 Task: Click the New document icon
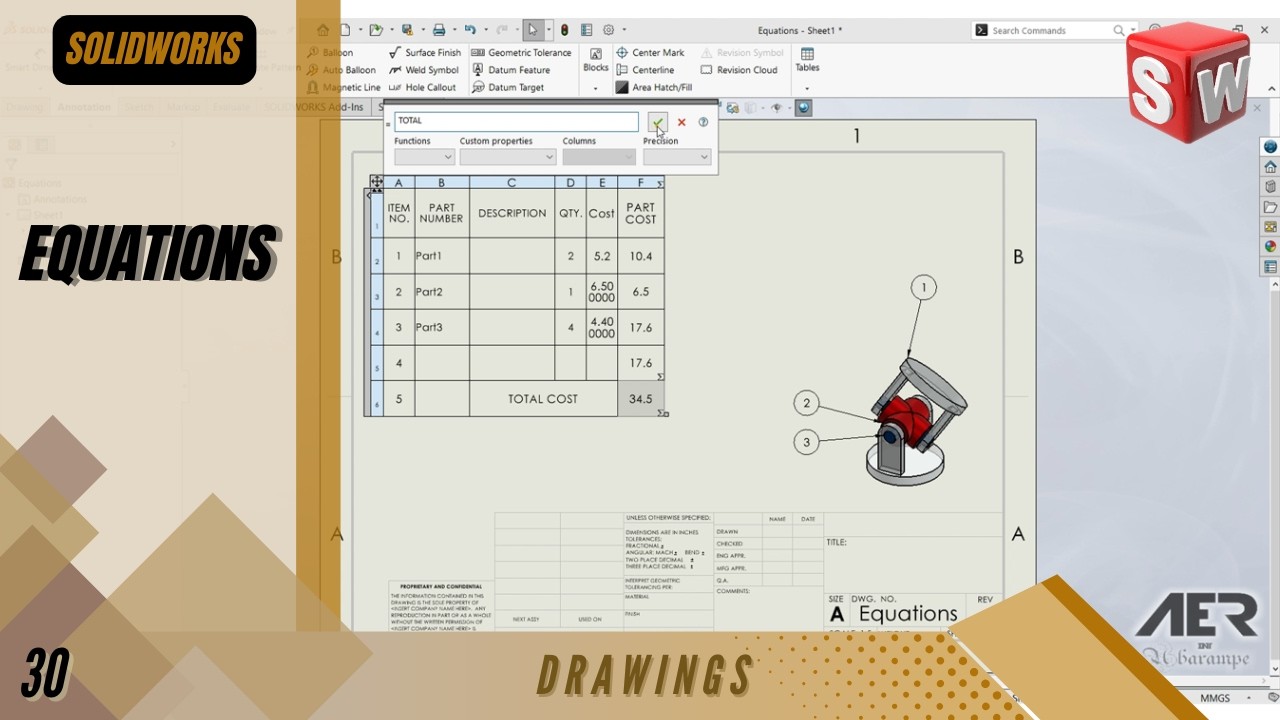[345, 30]
